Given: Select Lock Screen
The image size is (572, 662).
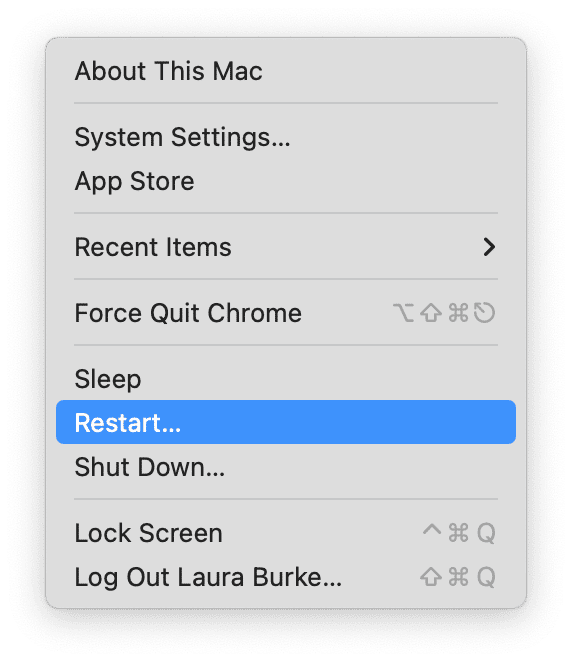Looking at the screenshot, I should [286, 533].
